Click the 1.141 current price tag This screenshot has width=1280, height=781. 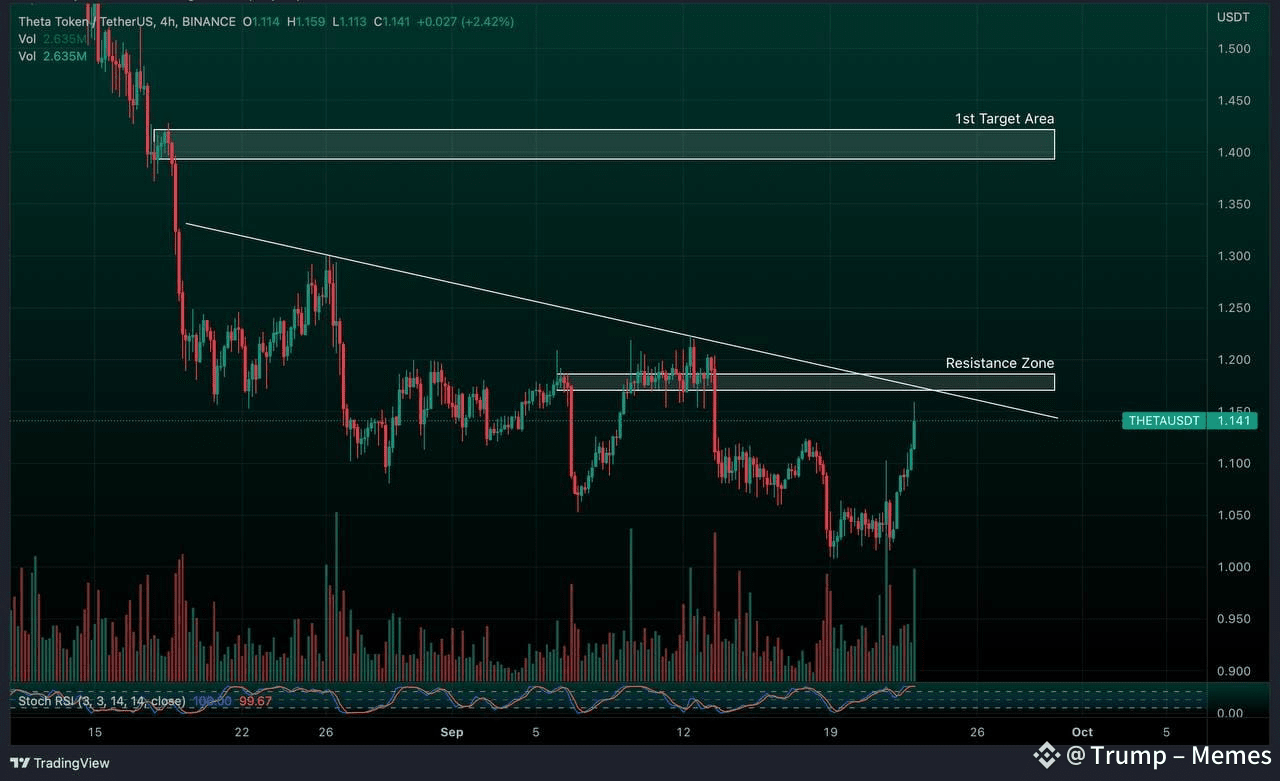tap(1234, 420)
